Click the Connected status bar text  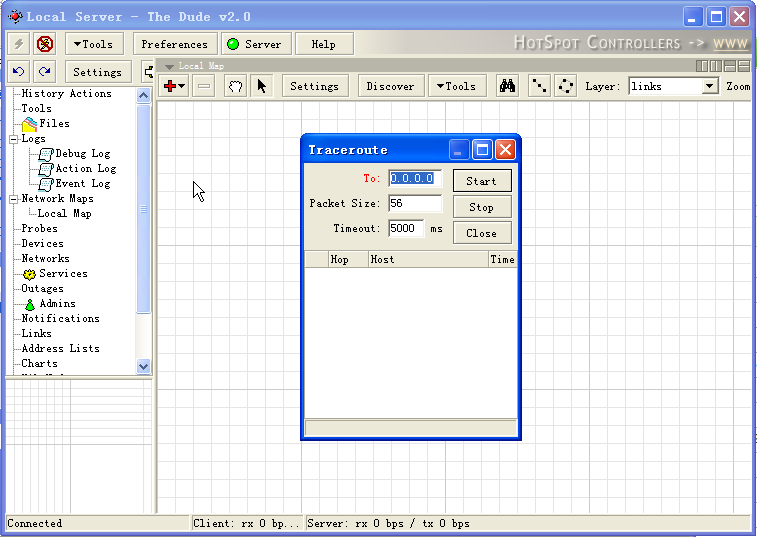point(35,523)
